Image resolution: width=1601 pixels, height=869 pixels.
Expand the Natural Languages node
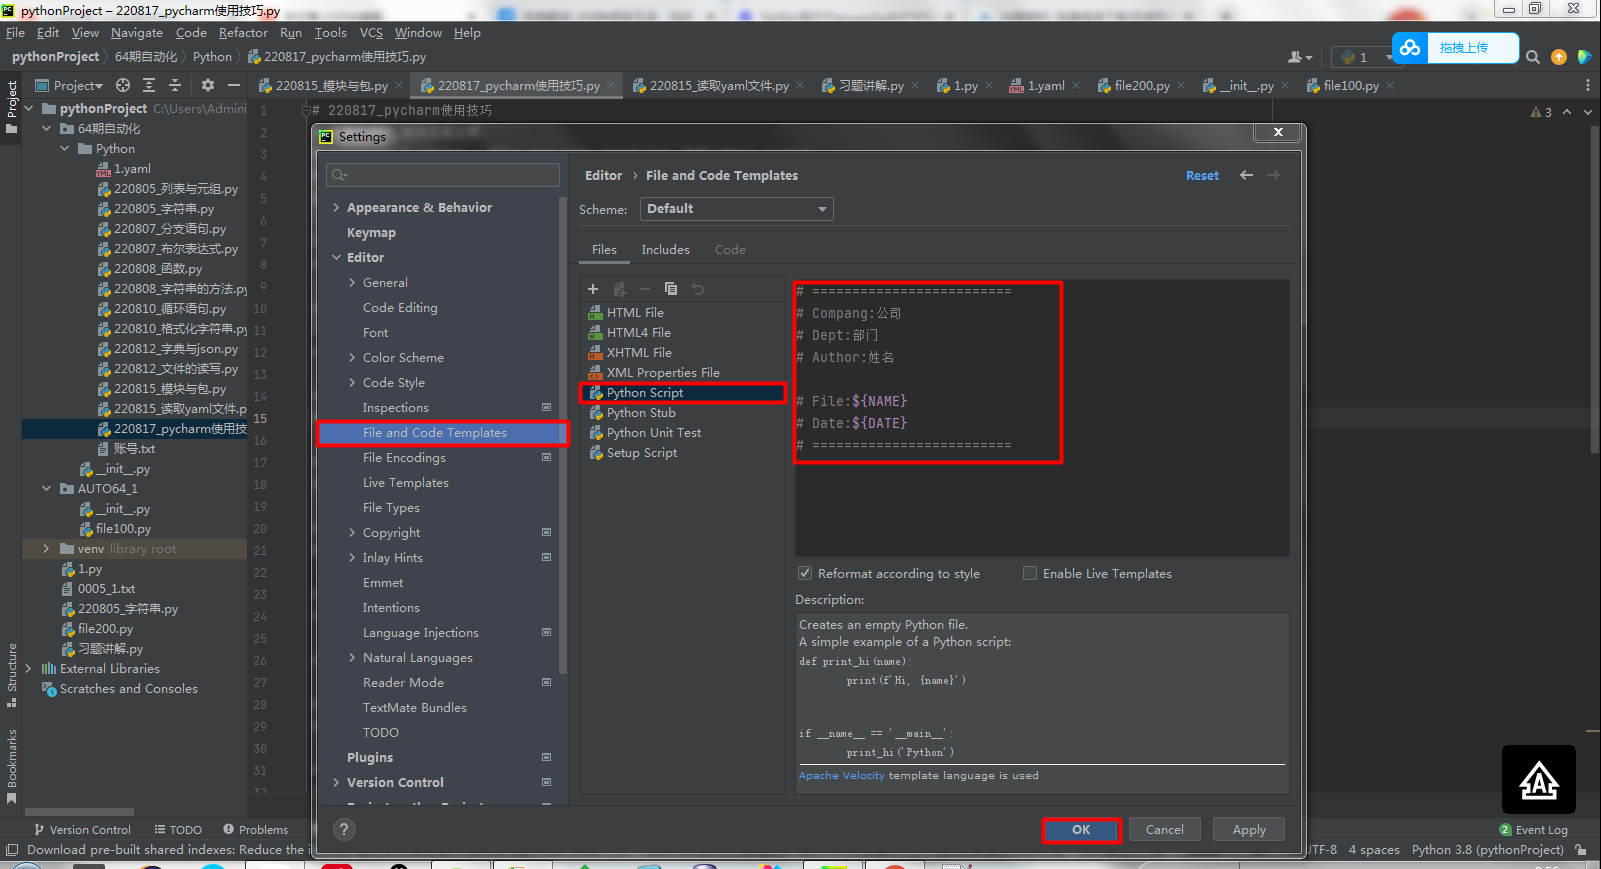coord(352,658)
